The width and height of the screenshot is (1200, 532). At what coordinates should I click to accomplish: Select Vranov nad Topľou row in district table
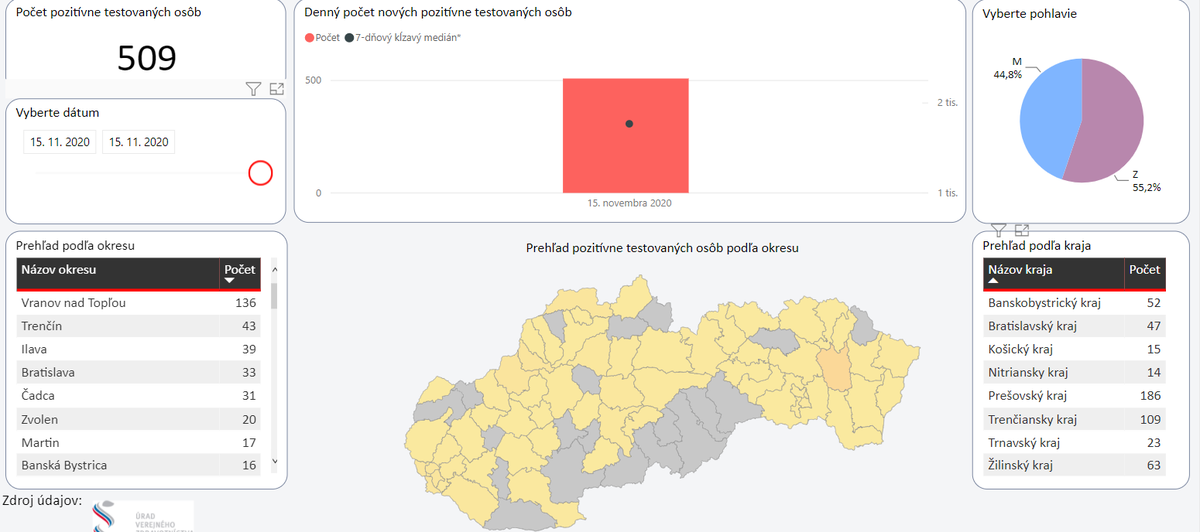coord(139,302)
